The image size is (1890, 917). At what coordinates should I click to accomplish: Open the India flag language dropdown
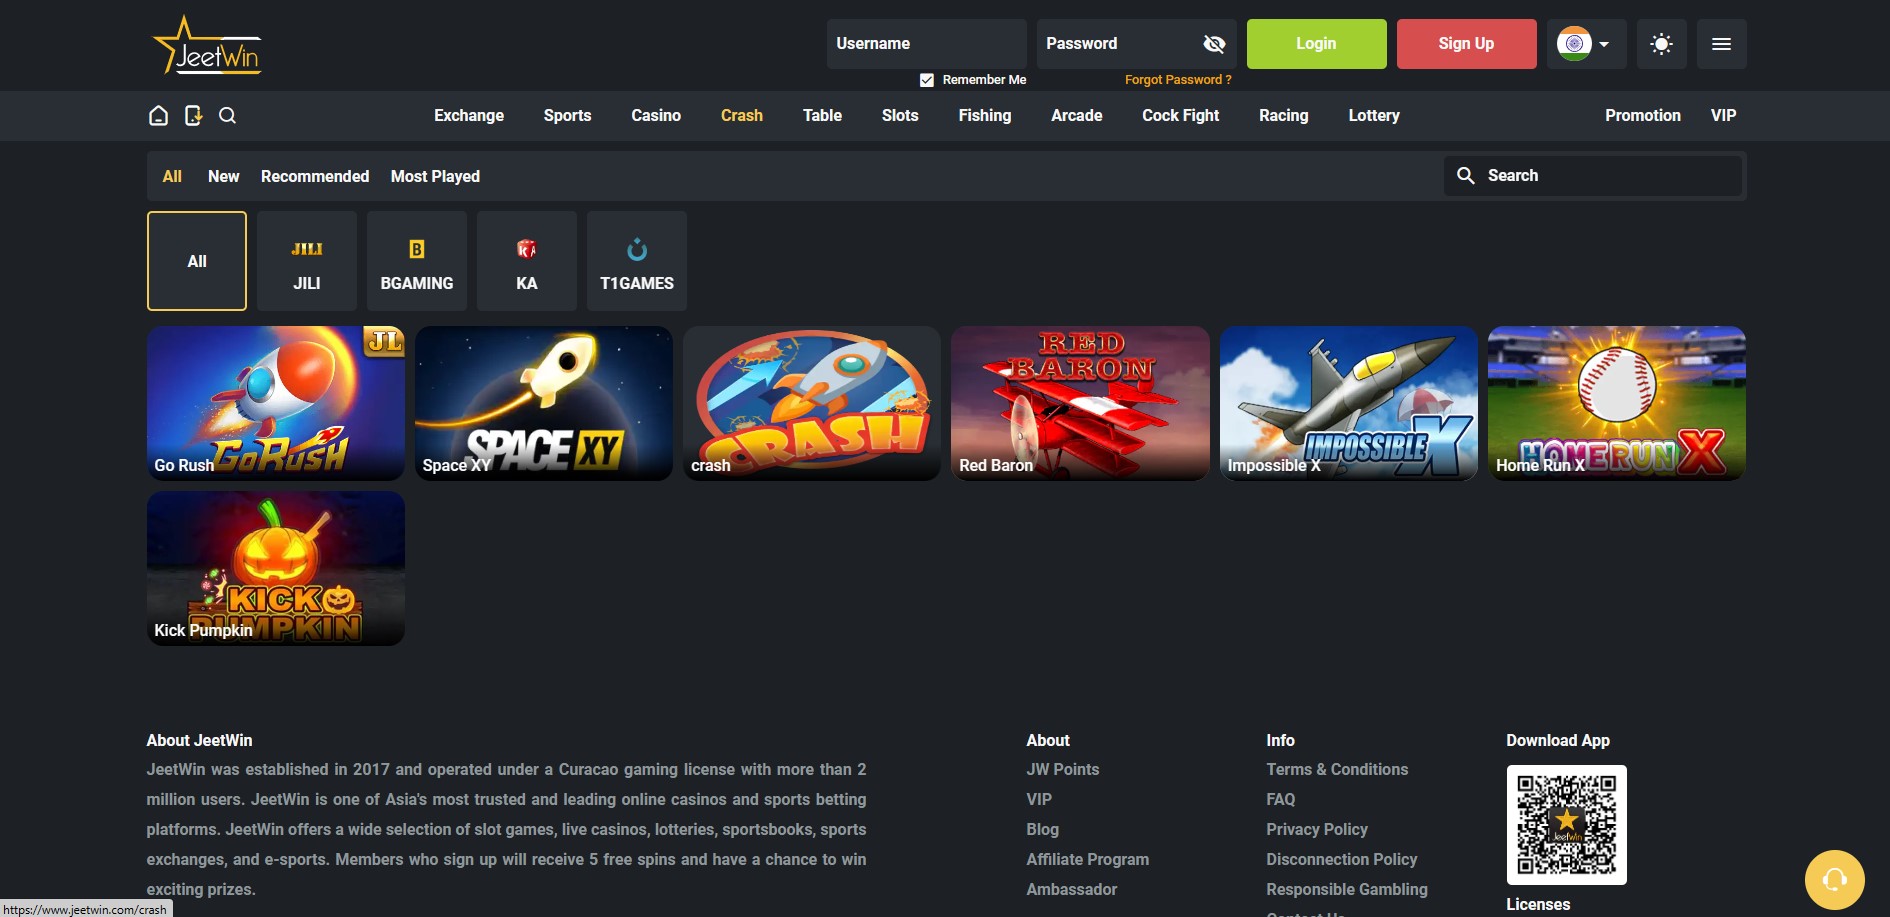pyautogui.click(x=1586, y=44)
